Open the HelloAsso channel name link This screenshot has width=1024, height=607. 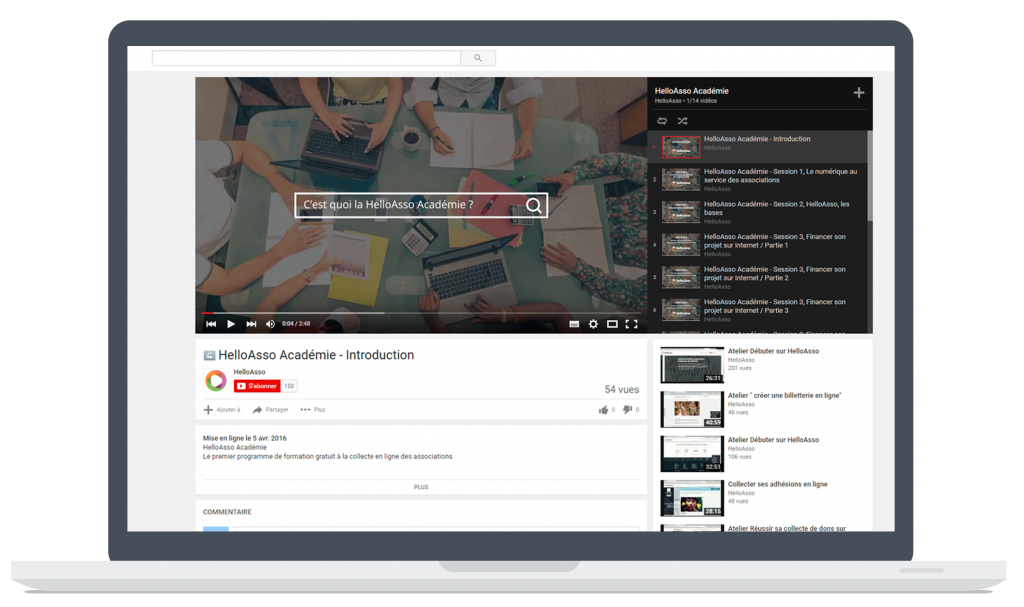249,372
